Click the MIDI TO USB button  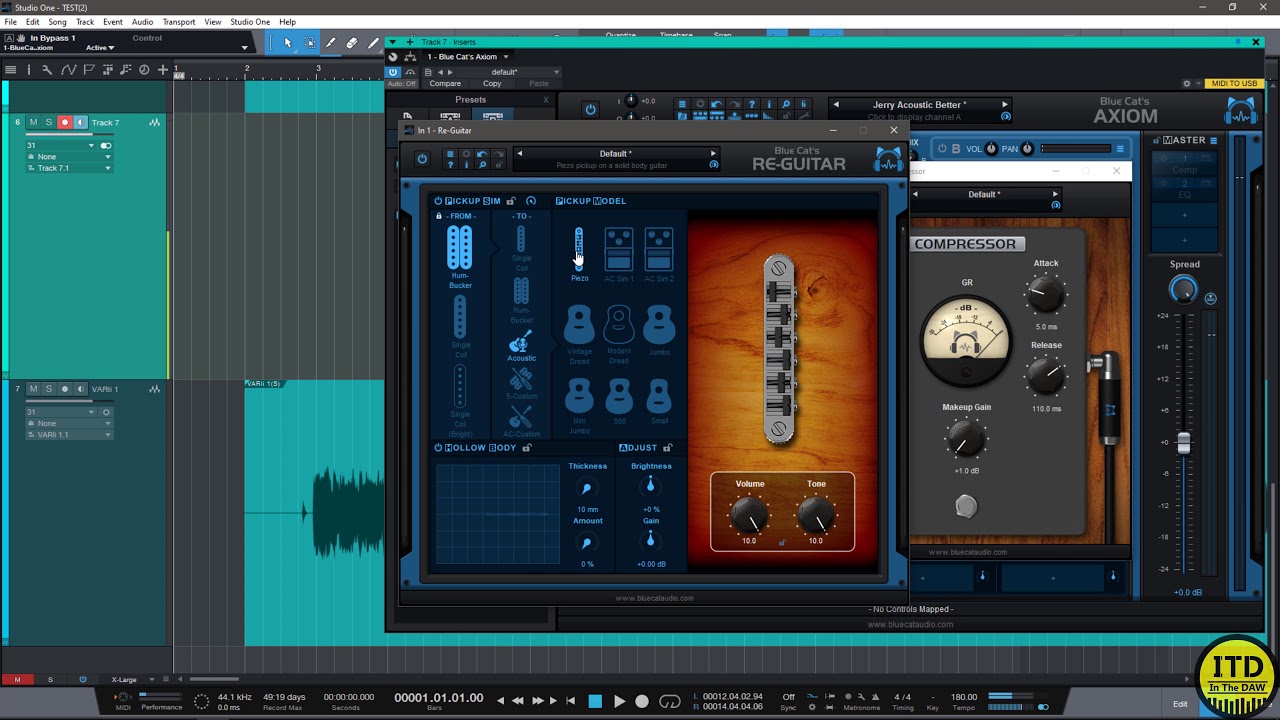(x=1234, y=84)
